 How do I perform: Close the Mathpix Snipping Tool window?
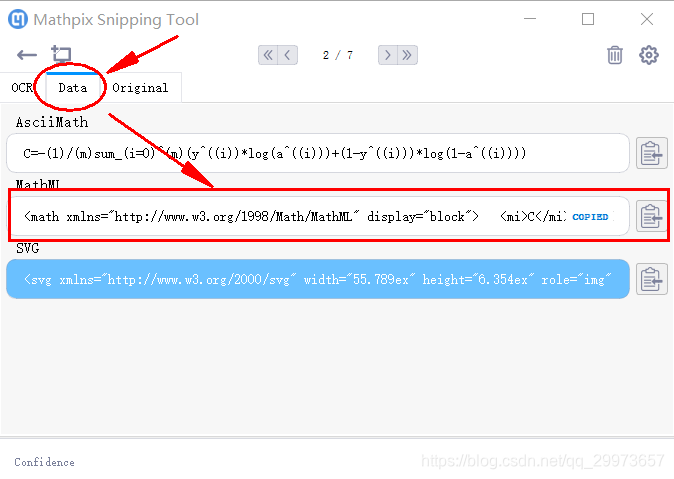pyautogui.click(x=647, y=19)
